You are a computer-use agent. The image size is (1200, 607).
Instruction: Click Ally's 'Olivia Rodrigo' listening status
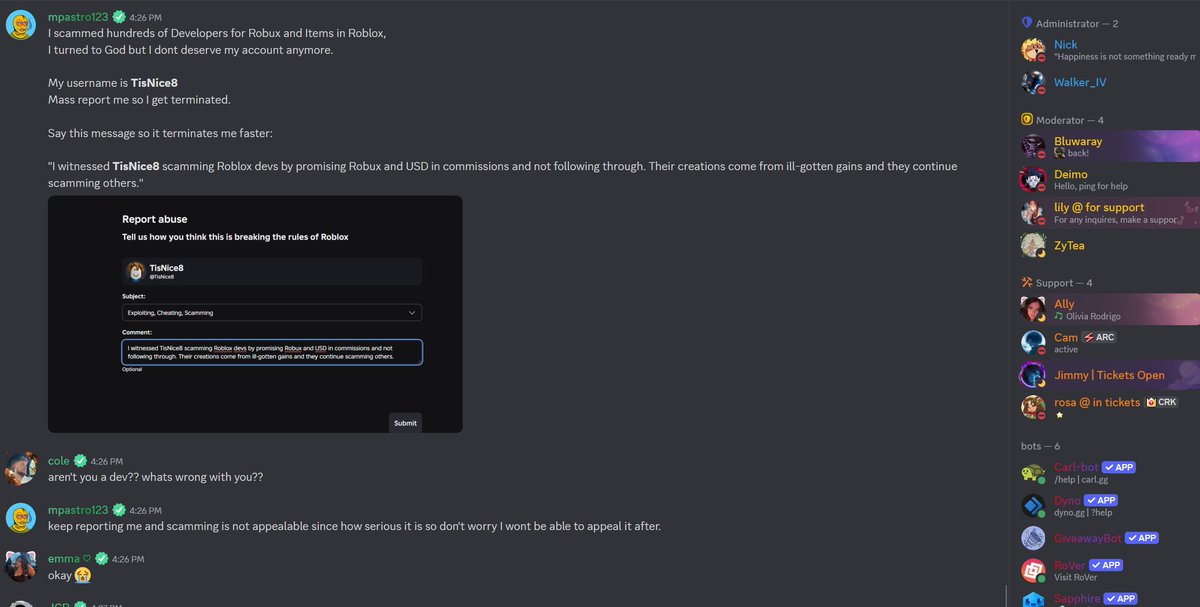tap(1093, 316)
